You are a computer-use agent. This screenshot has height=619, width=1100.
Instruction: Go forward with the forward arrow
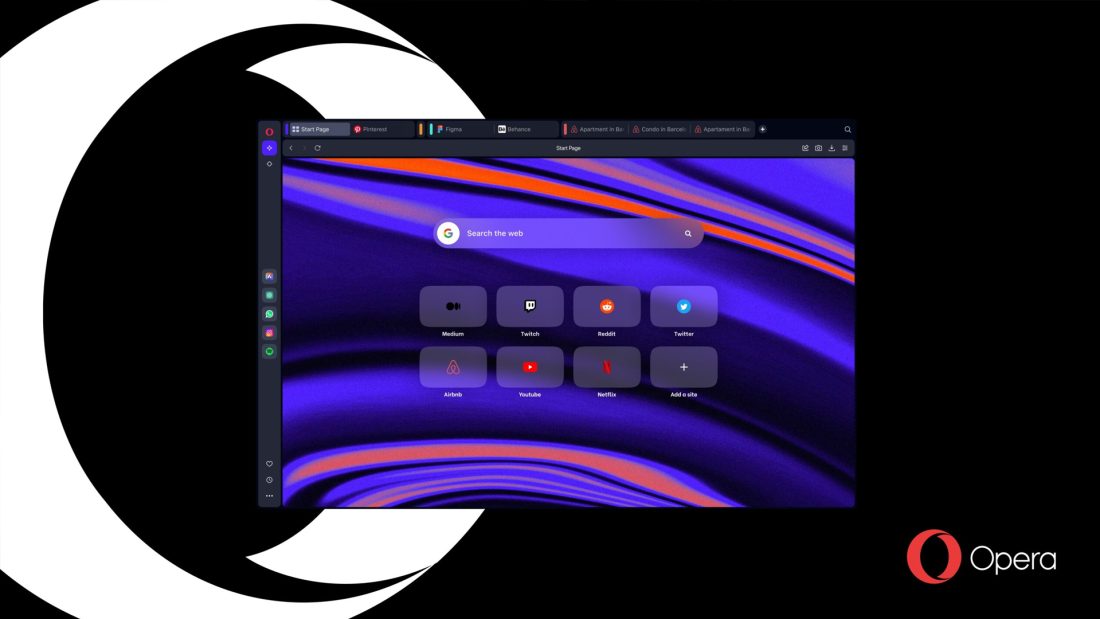[304, 148]
